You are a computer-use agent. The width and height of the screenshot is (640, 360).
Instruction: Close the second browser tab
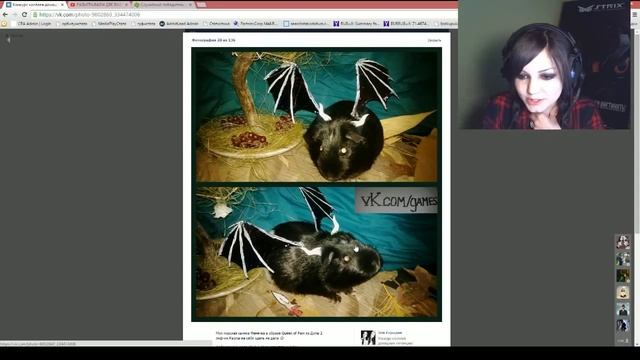click(126, 4)
